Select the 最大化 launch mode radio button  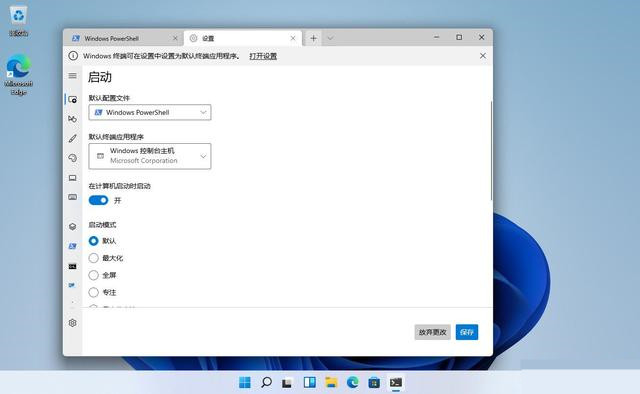pyautogui.click(x=93, y=258)
